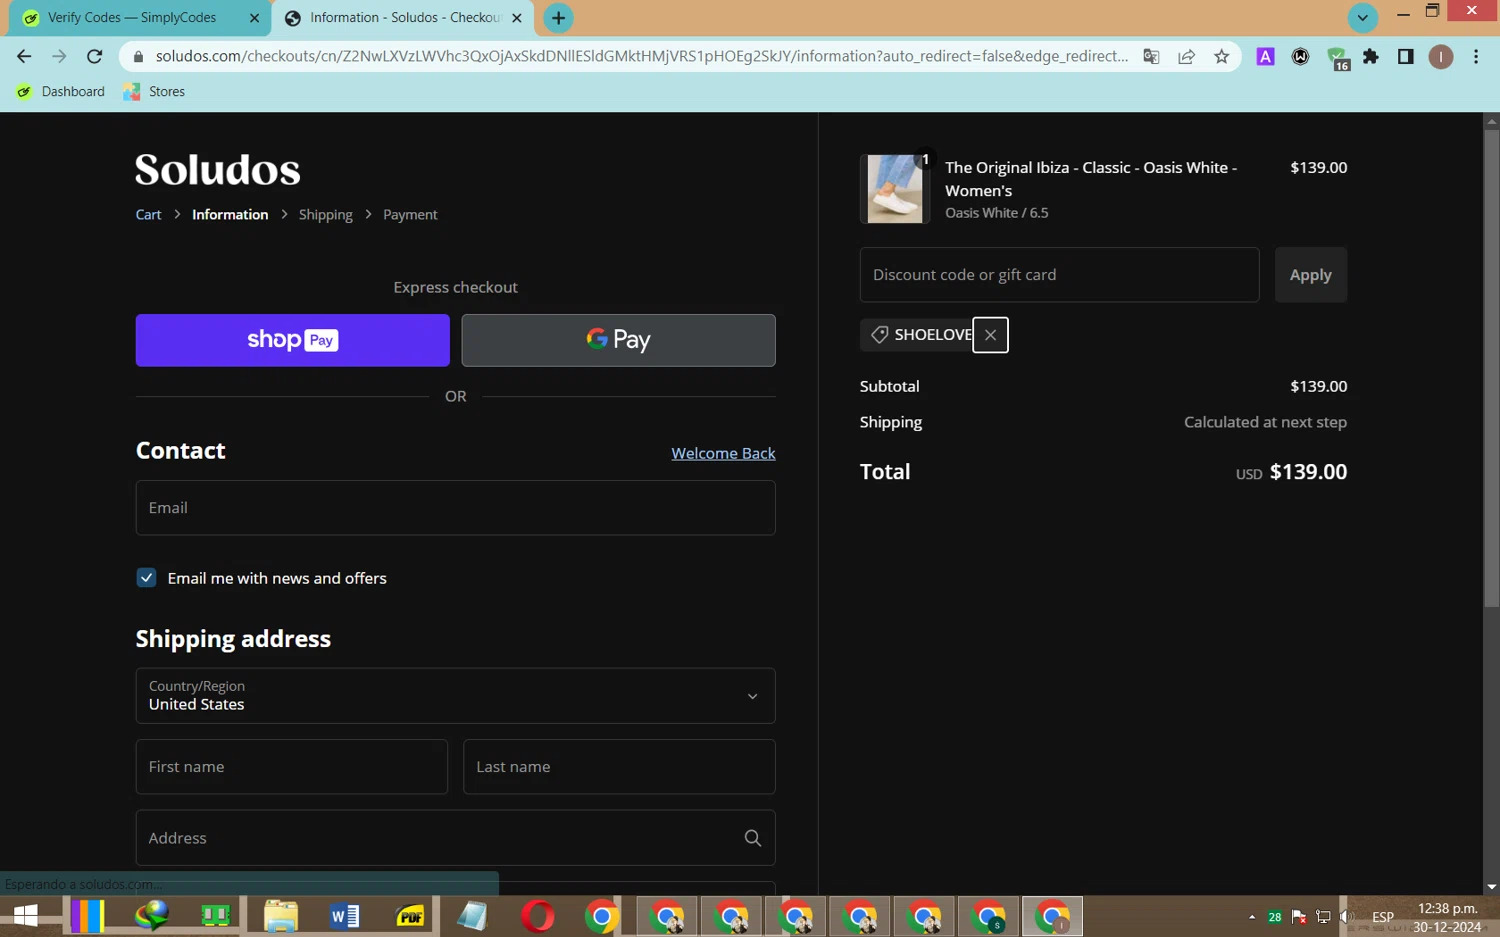Reload the Soludos checkout page
This screenshot has width=1500, height=937.
pyautogui.click(x=94, y=56)
